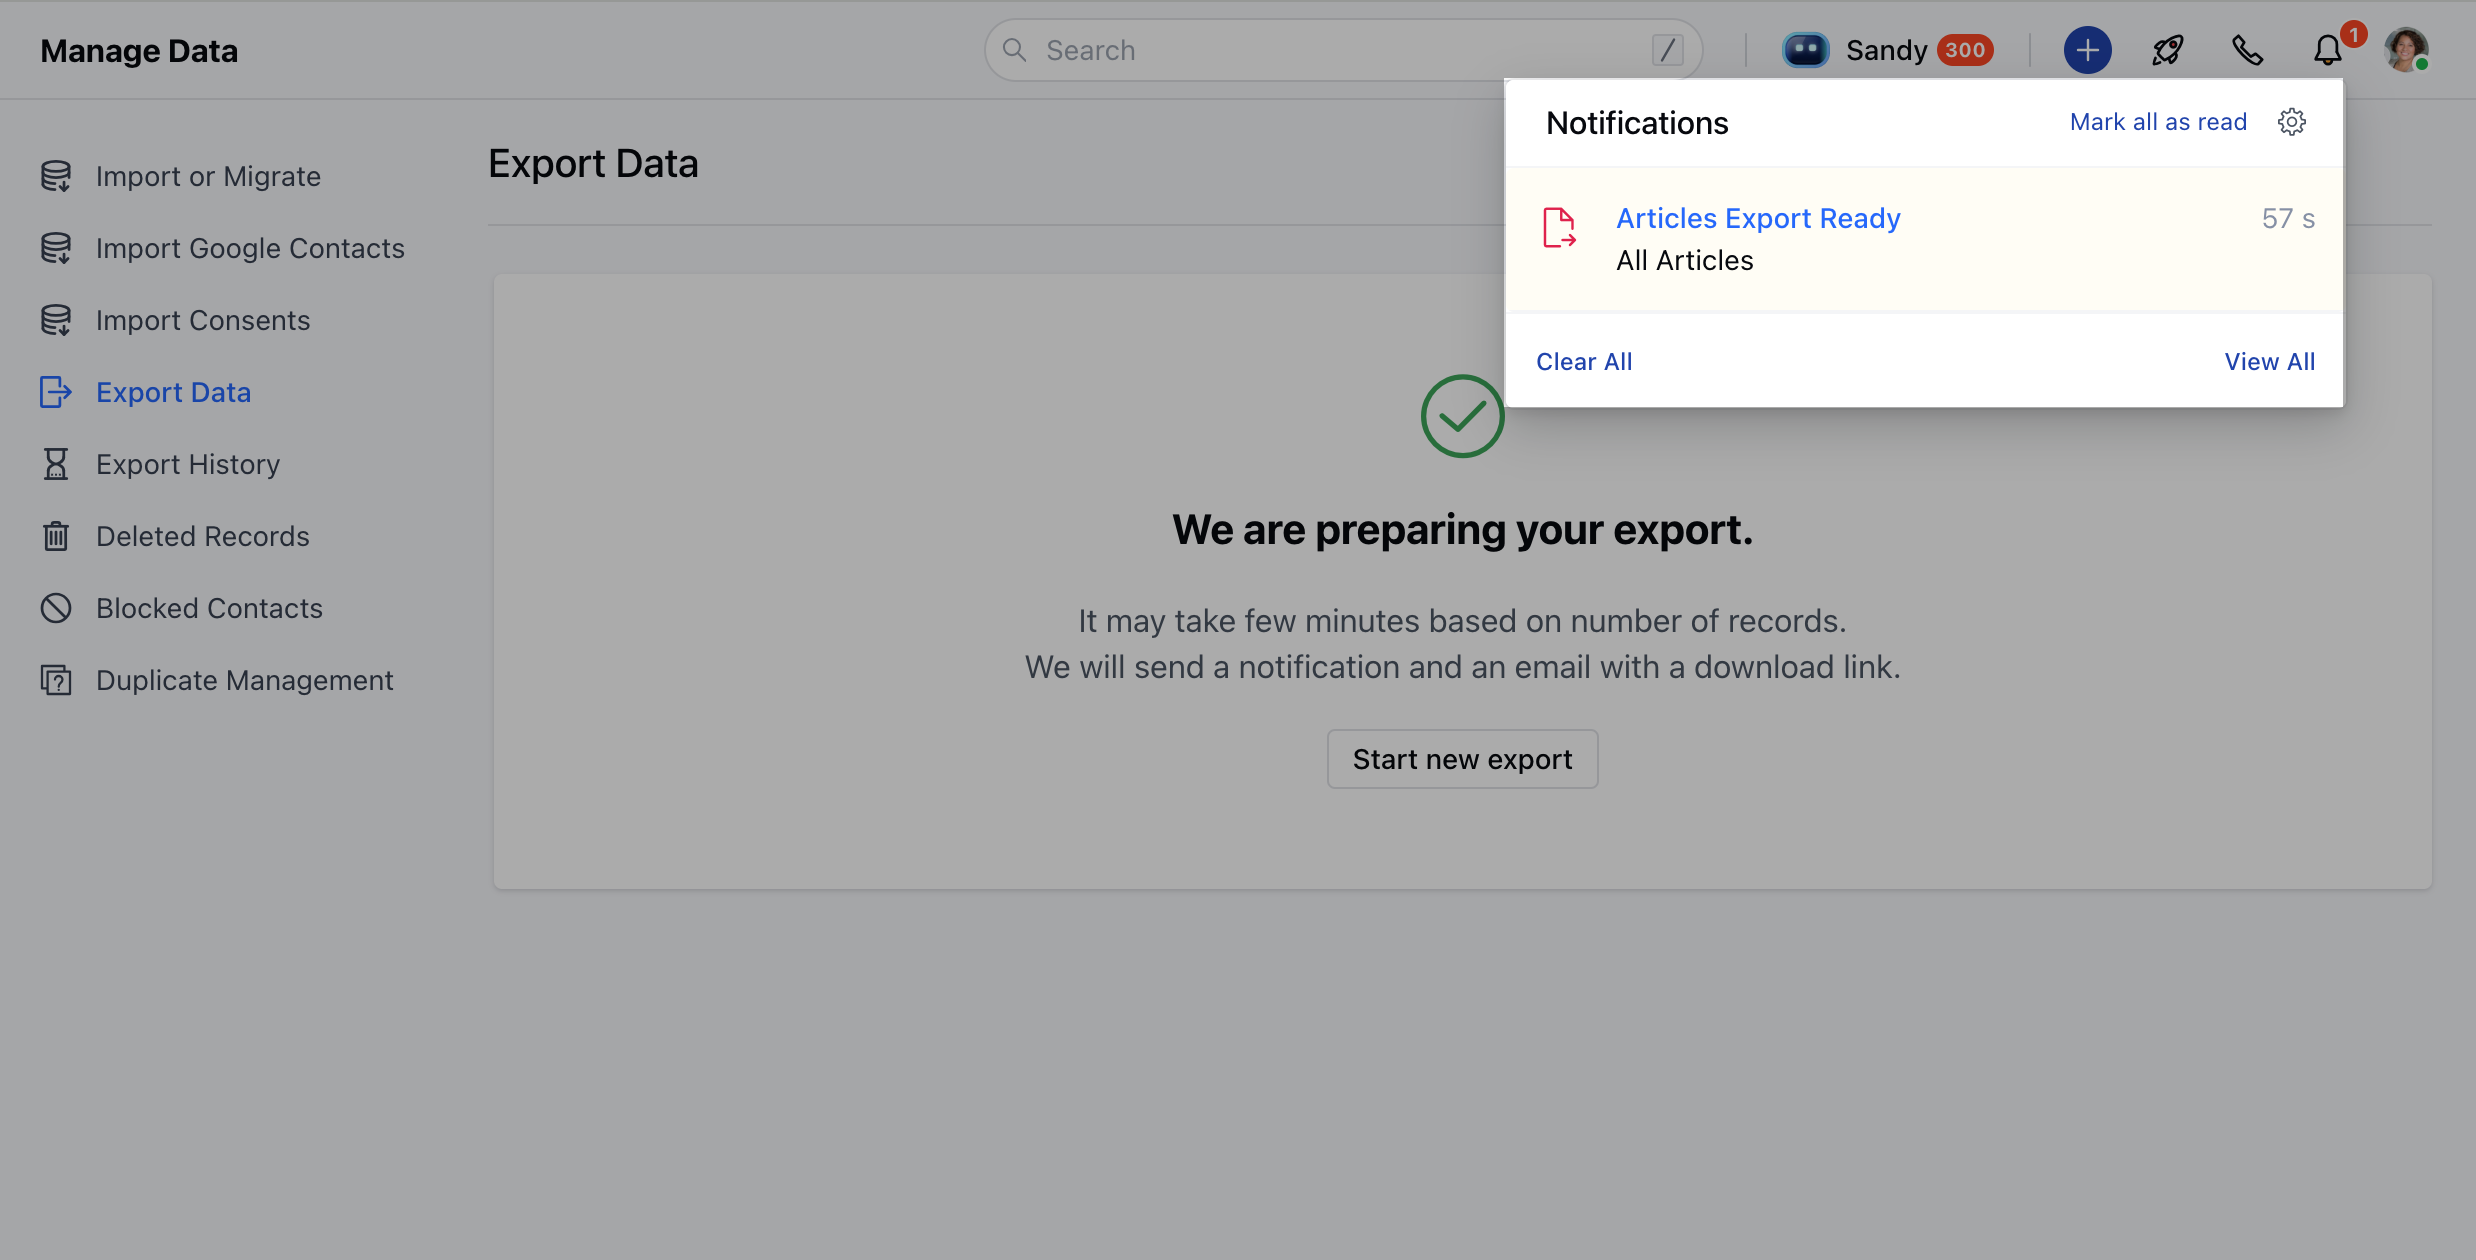Click View All notifications link
The height and width of the screenshot is (1260, 2476).
coord(2269,362)
